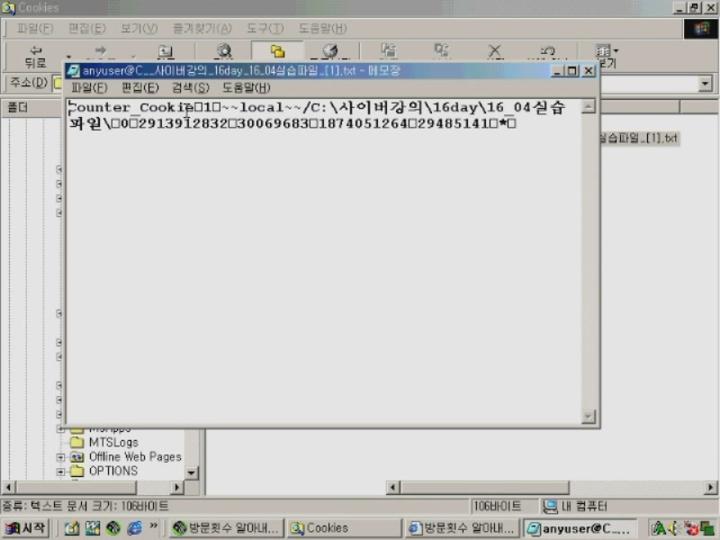Switch to Cookies taskbar button
The image size is (720, 540).
(x=344, y=529)
